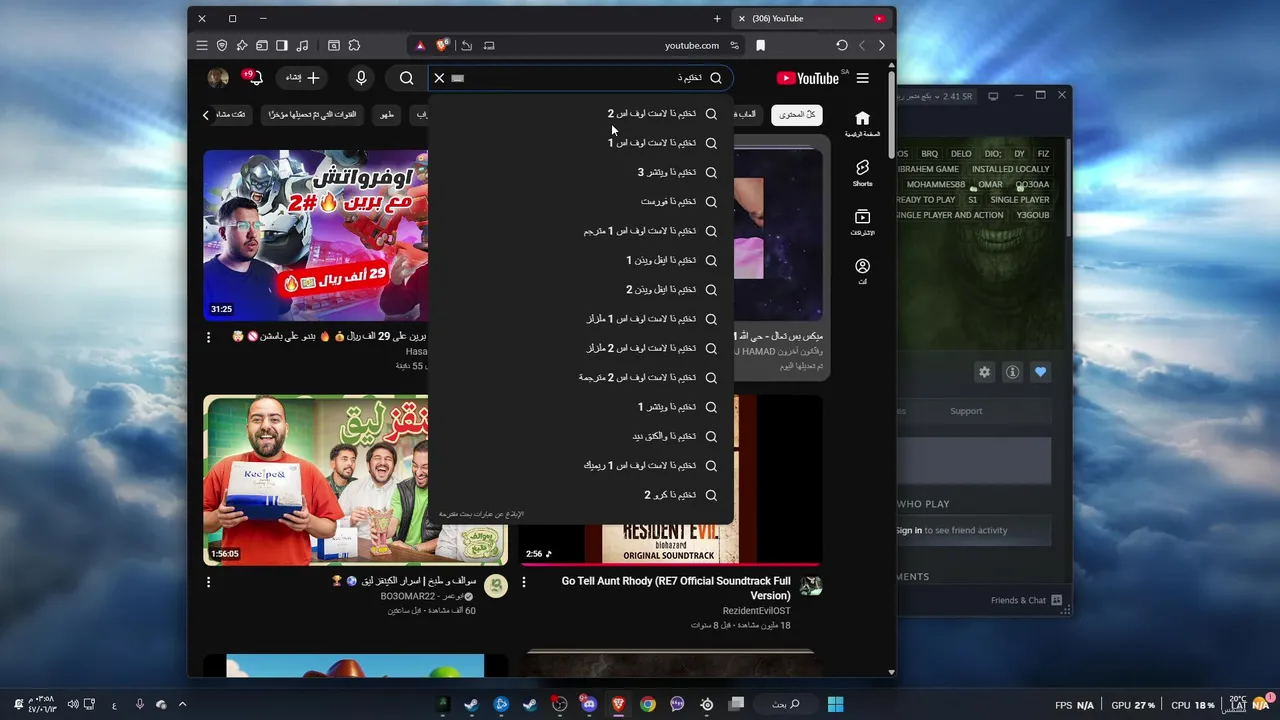Click the site settings icon next to youtube.com
This screenshot has height=720, width=1280.
point(735,46)
